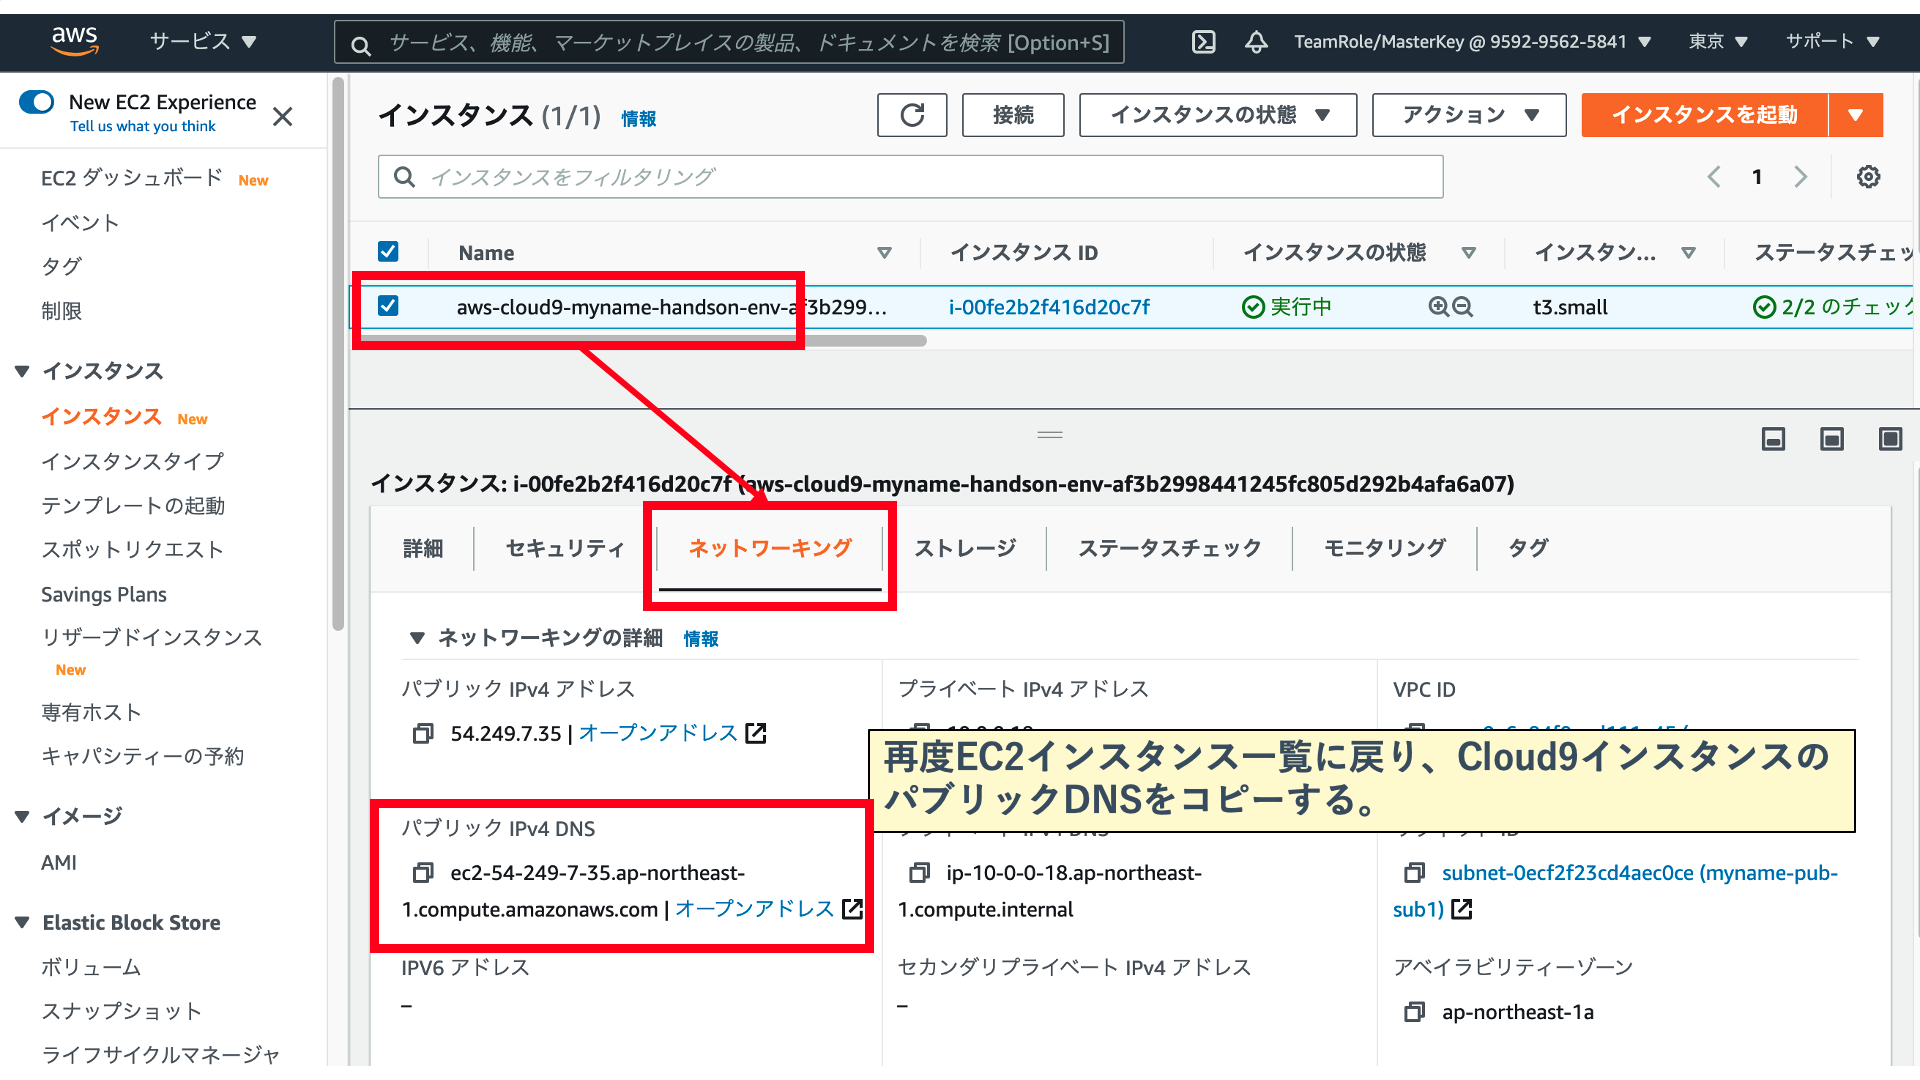This screenshot has height=1080, width=1920.
Task: Open EC2 ダッシュボード in sidebar
Action: 132,178
